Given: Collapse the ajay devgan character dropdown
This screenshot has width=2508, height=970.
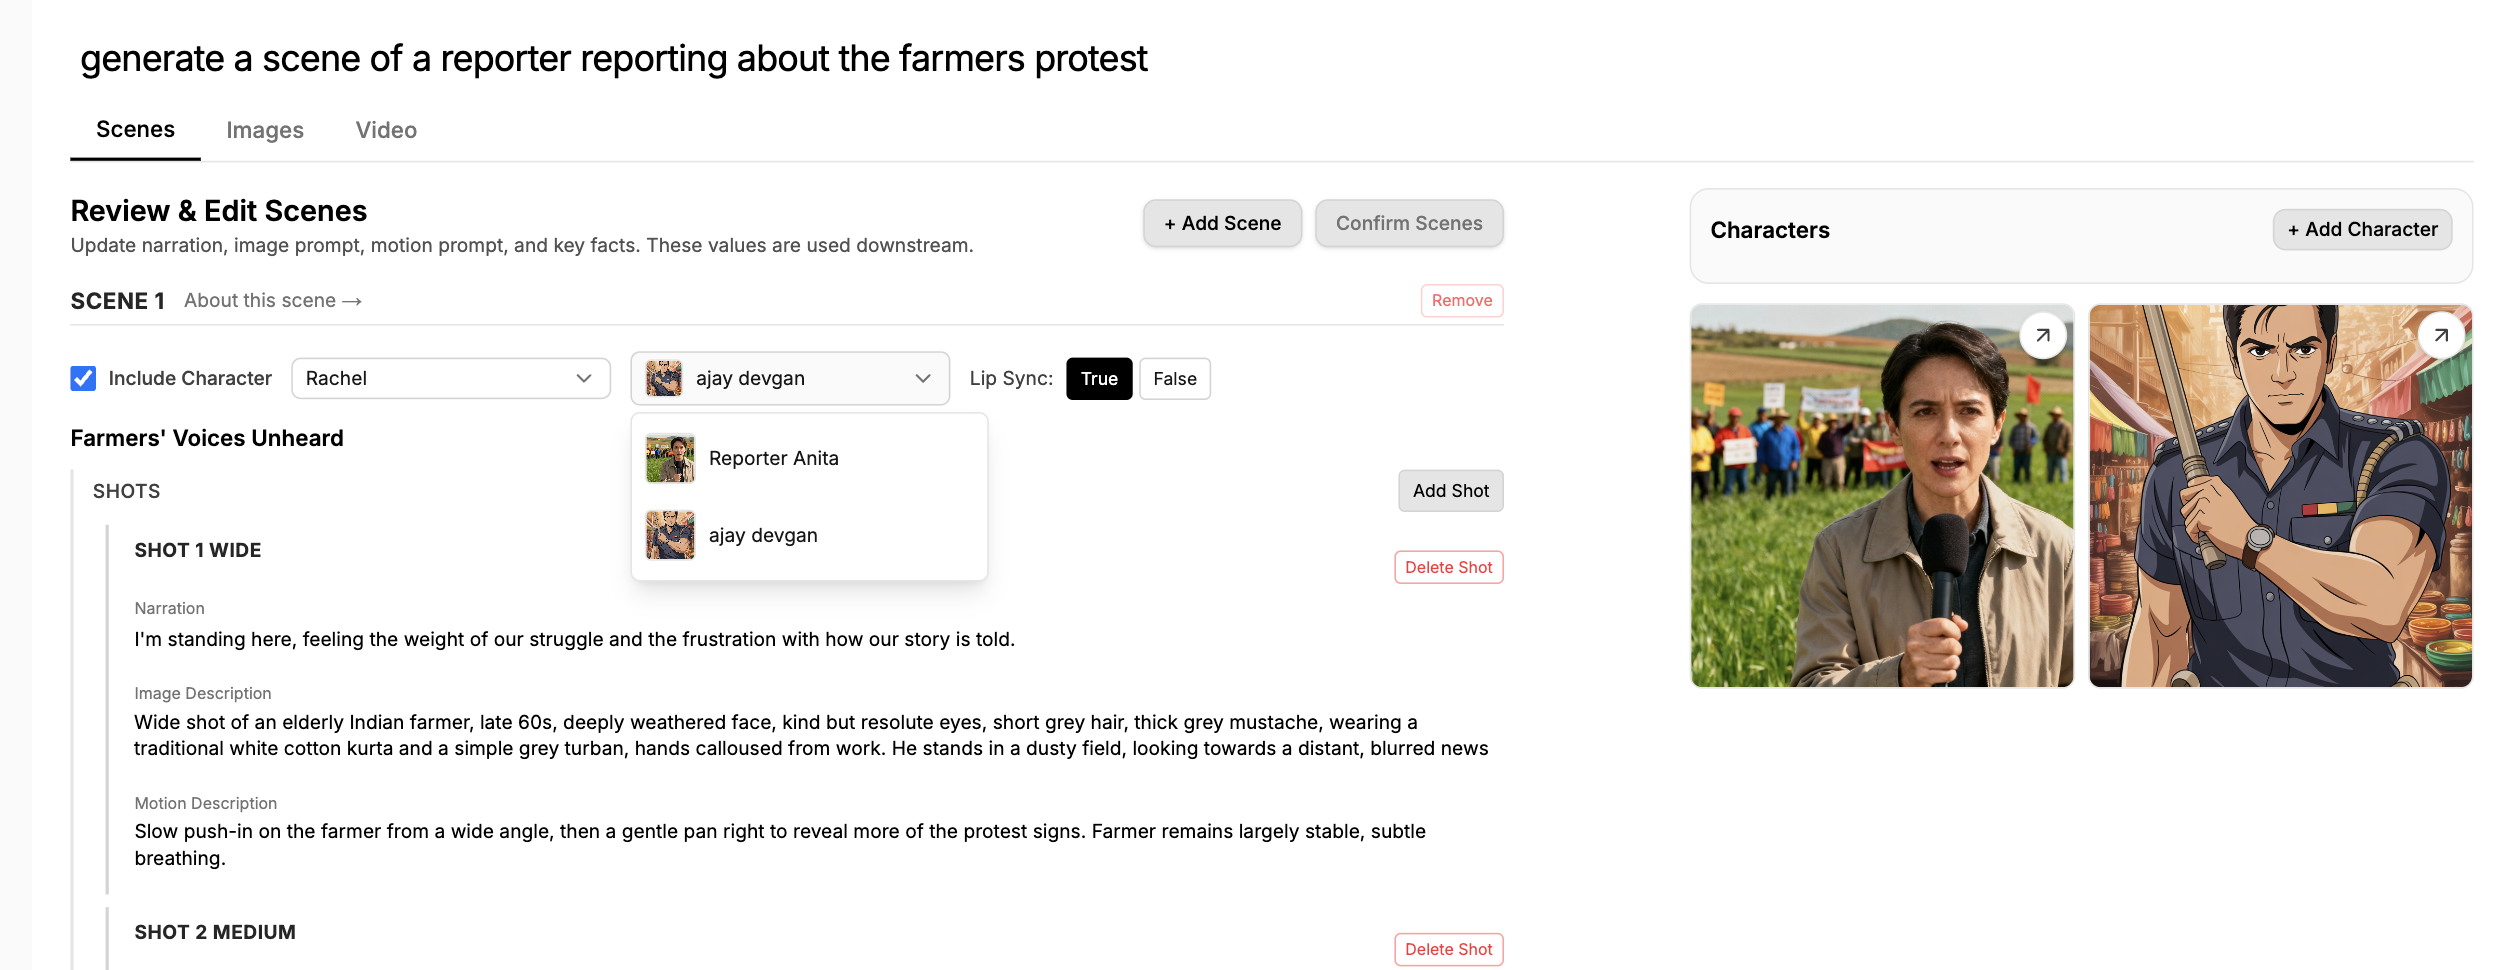Looking at the screenshot, I should (922, 379).
